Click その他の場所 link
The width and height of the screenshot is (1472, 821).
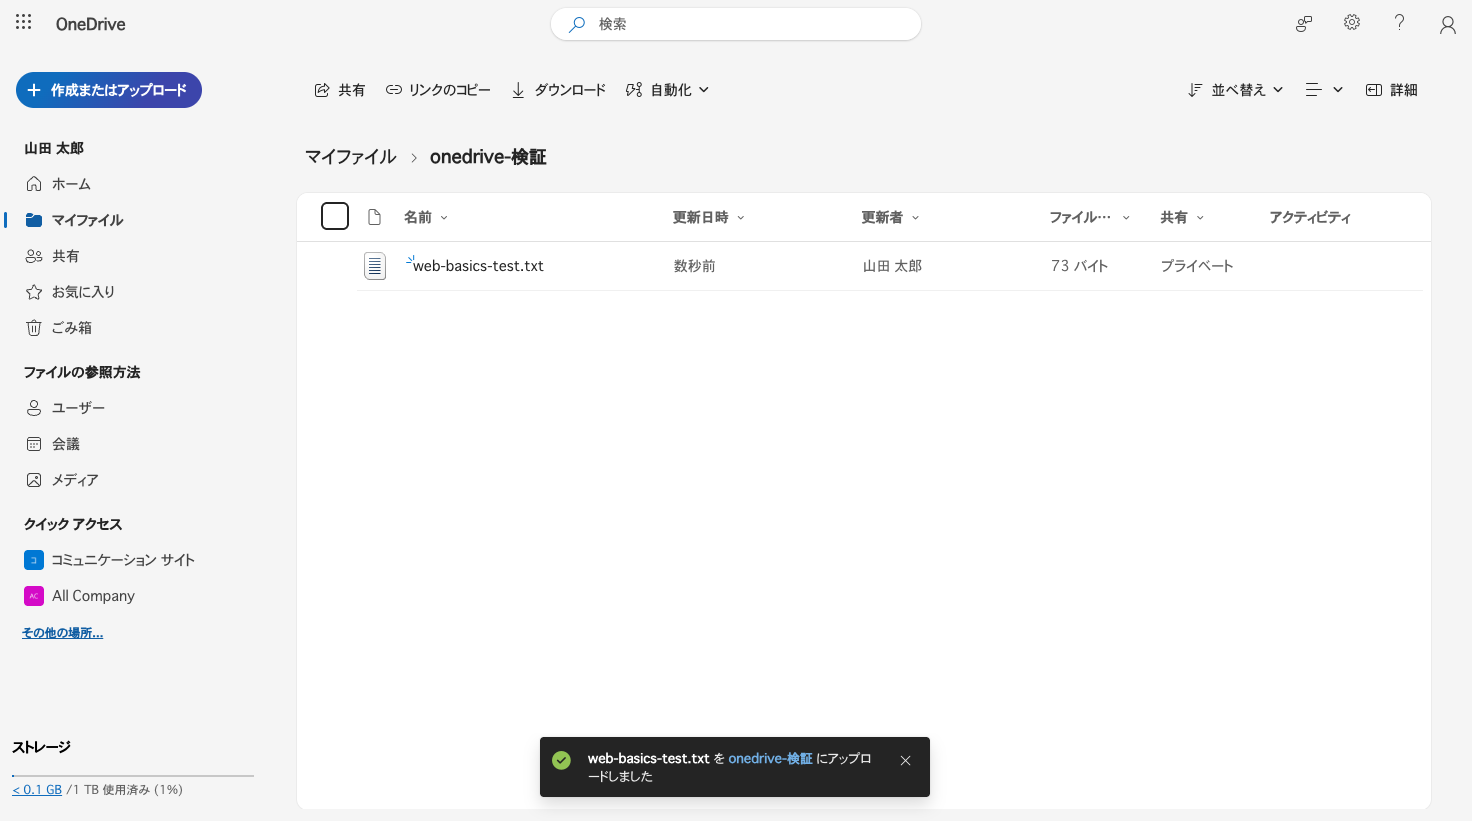pos(63,633)
